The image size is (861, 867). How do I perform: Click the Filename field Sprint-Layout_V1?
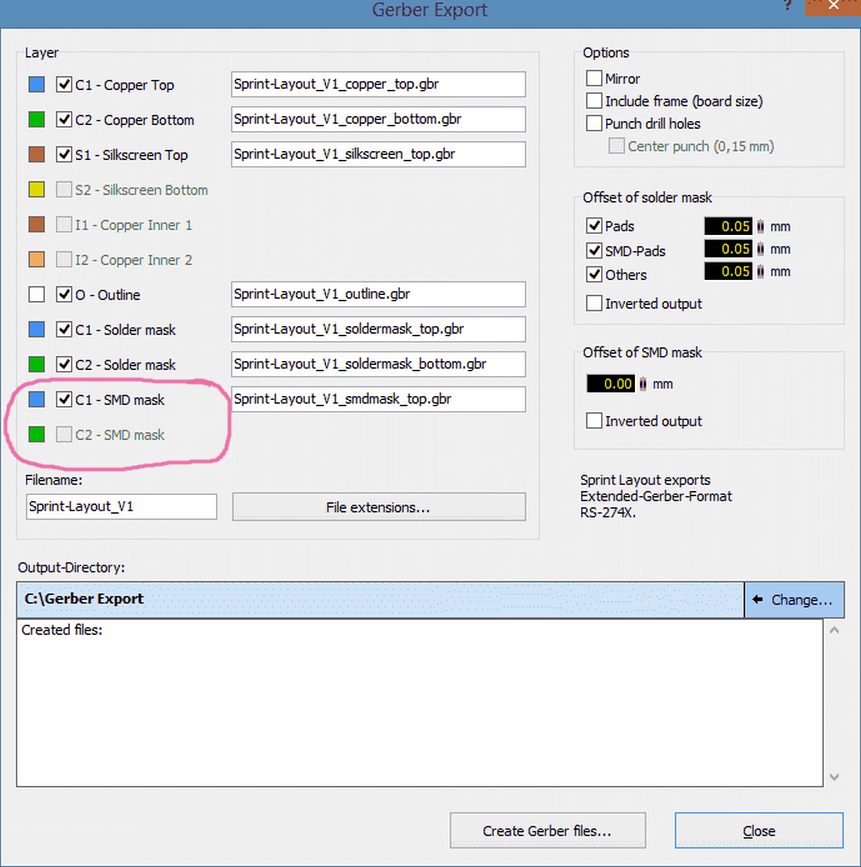coord(121,506)
